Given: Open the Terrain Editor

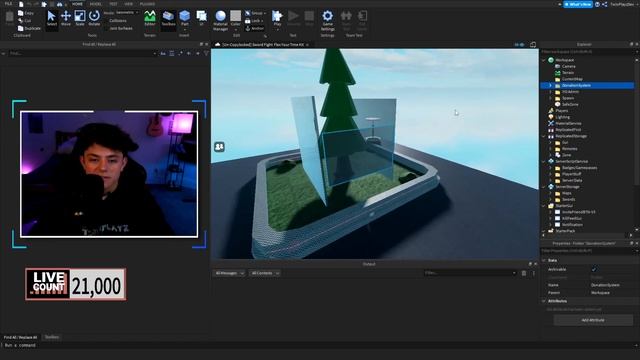Looking at the screenshot, I should (x=150, y=19).
